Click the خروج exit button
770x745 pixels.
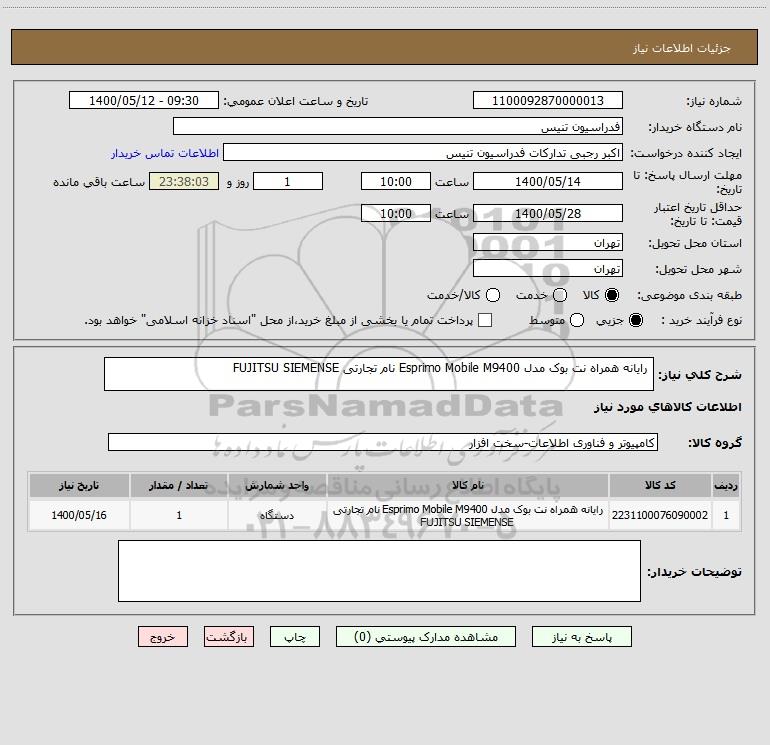click(163, 637)
